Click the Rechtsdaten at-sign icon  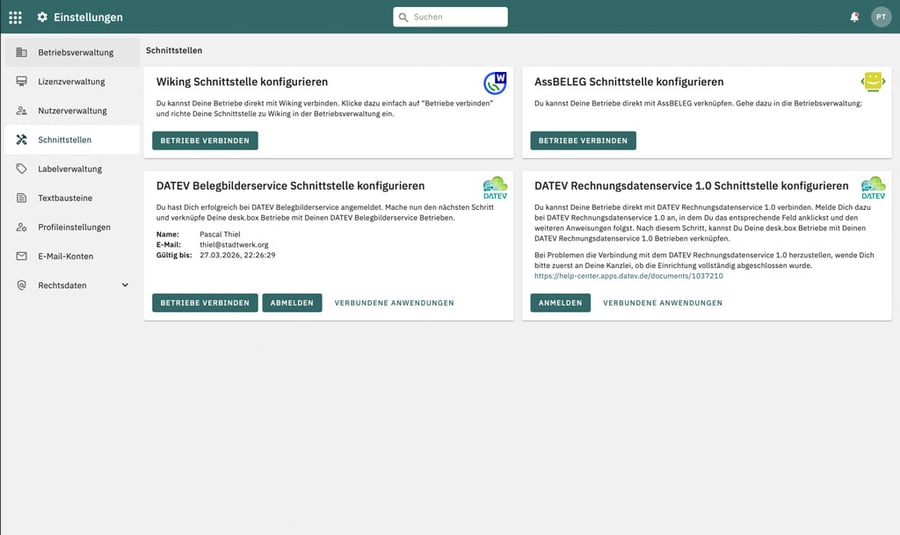(22, 285)
